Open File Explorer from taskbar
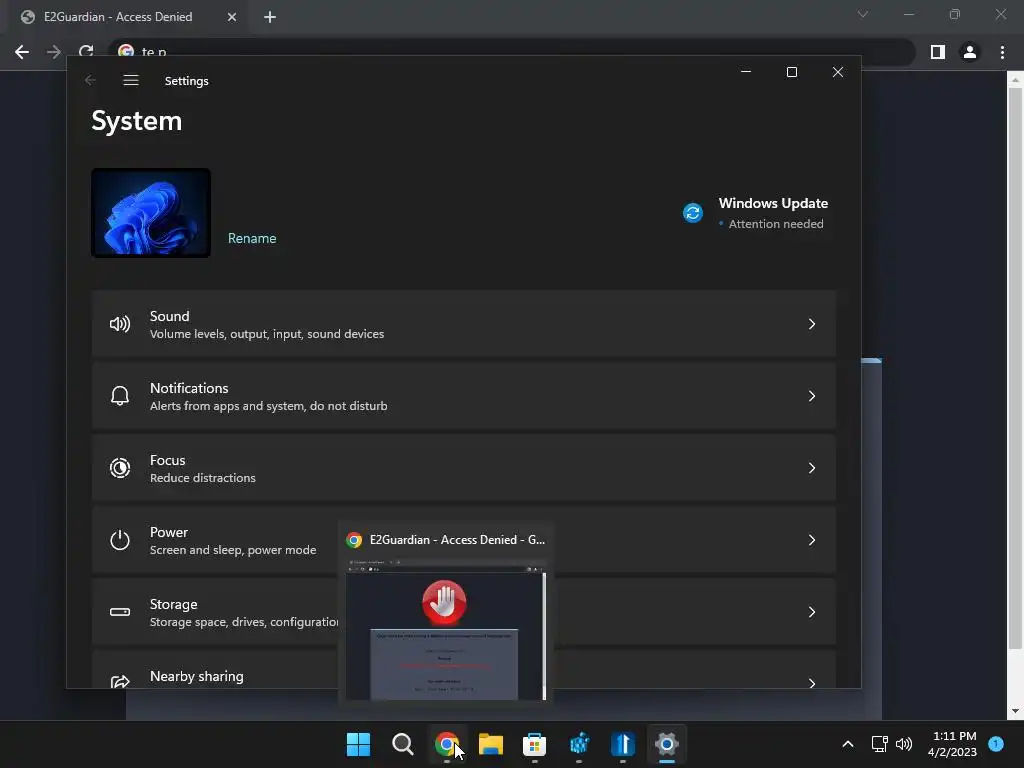1024x768 pixels. (490, 744)
